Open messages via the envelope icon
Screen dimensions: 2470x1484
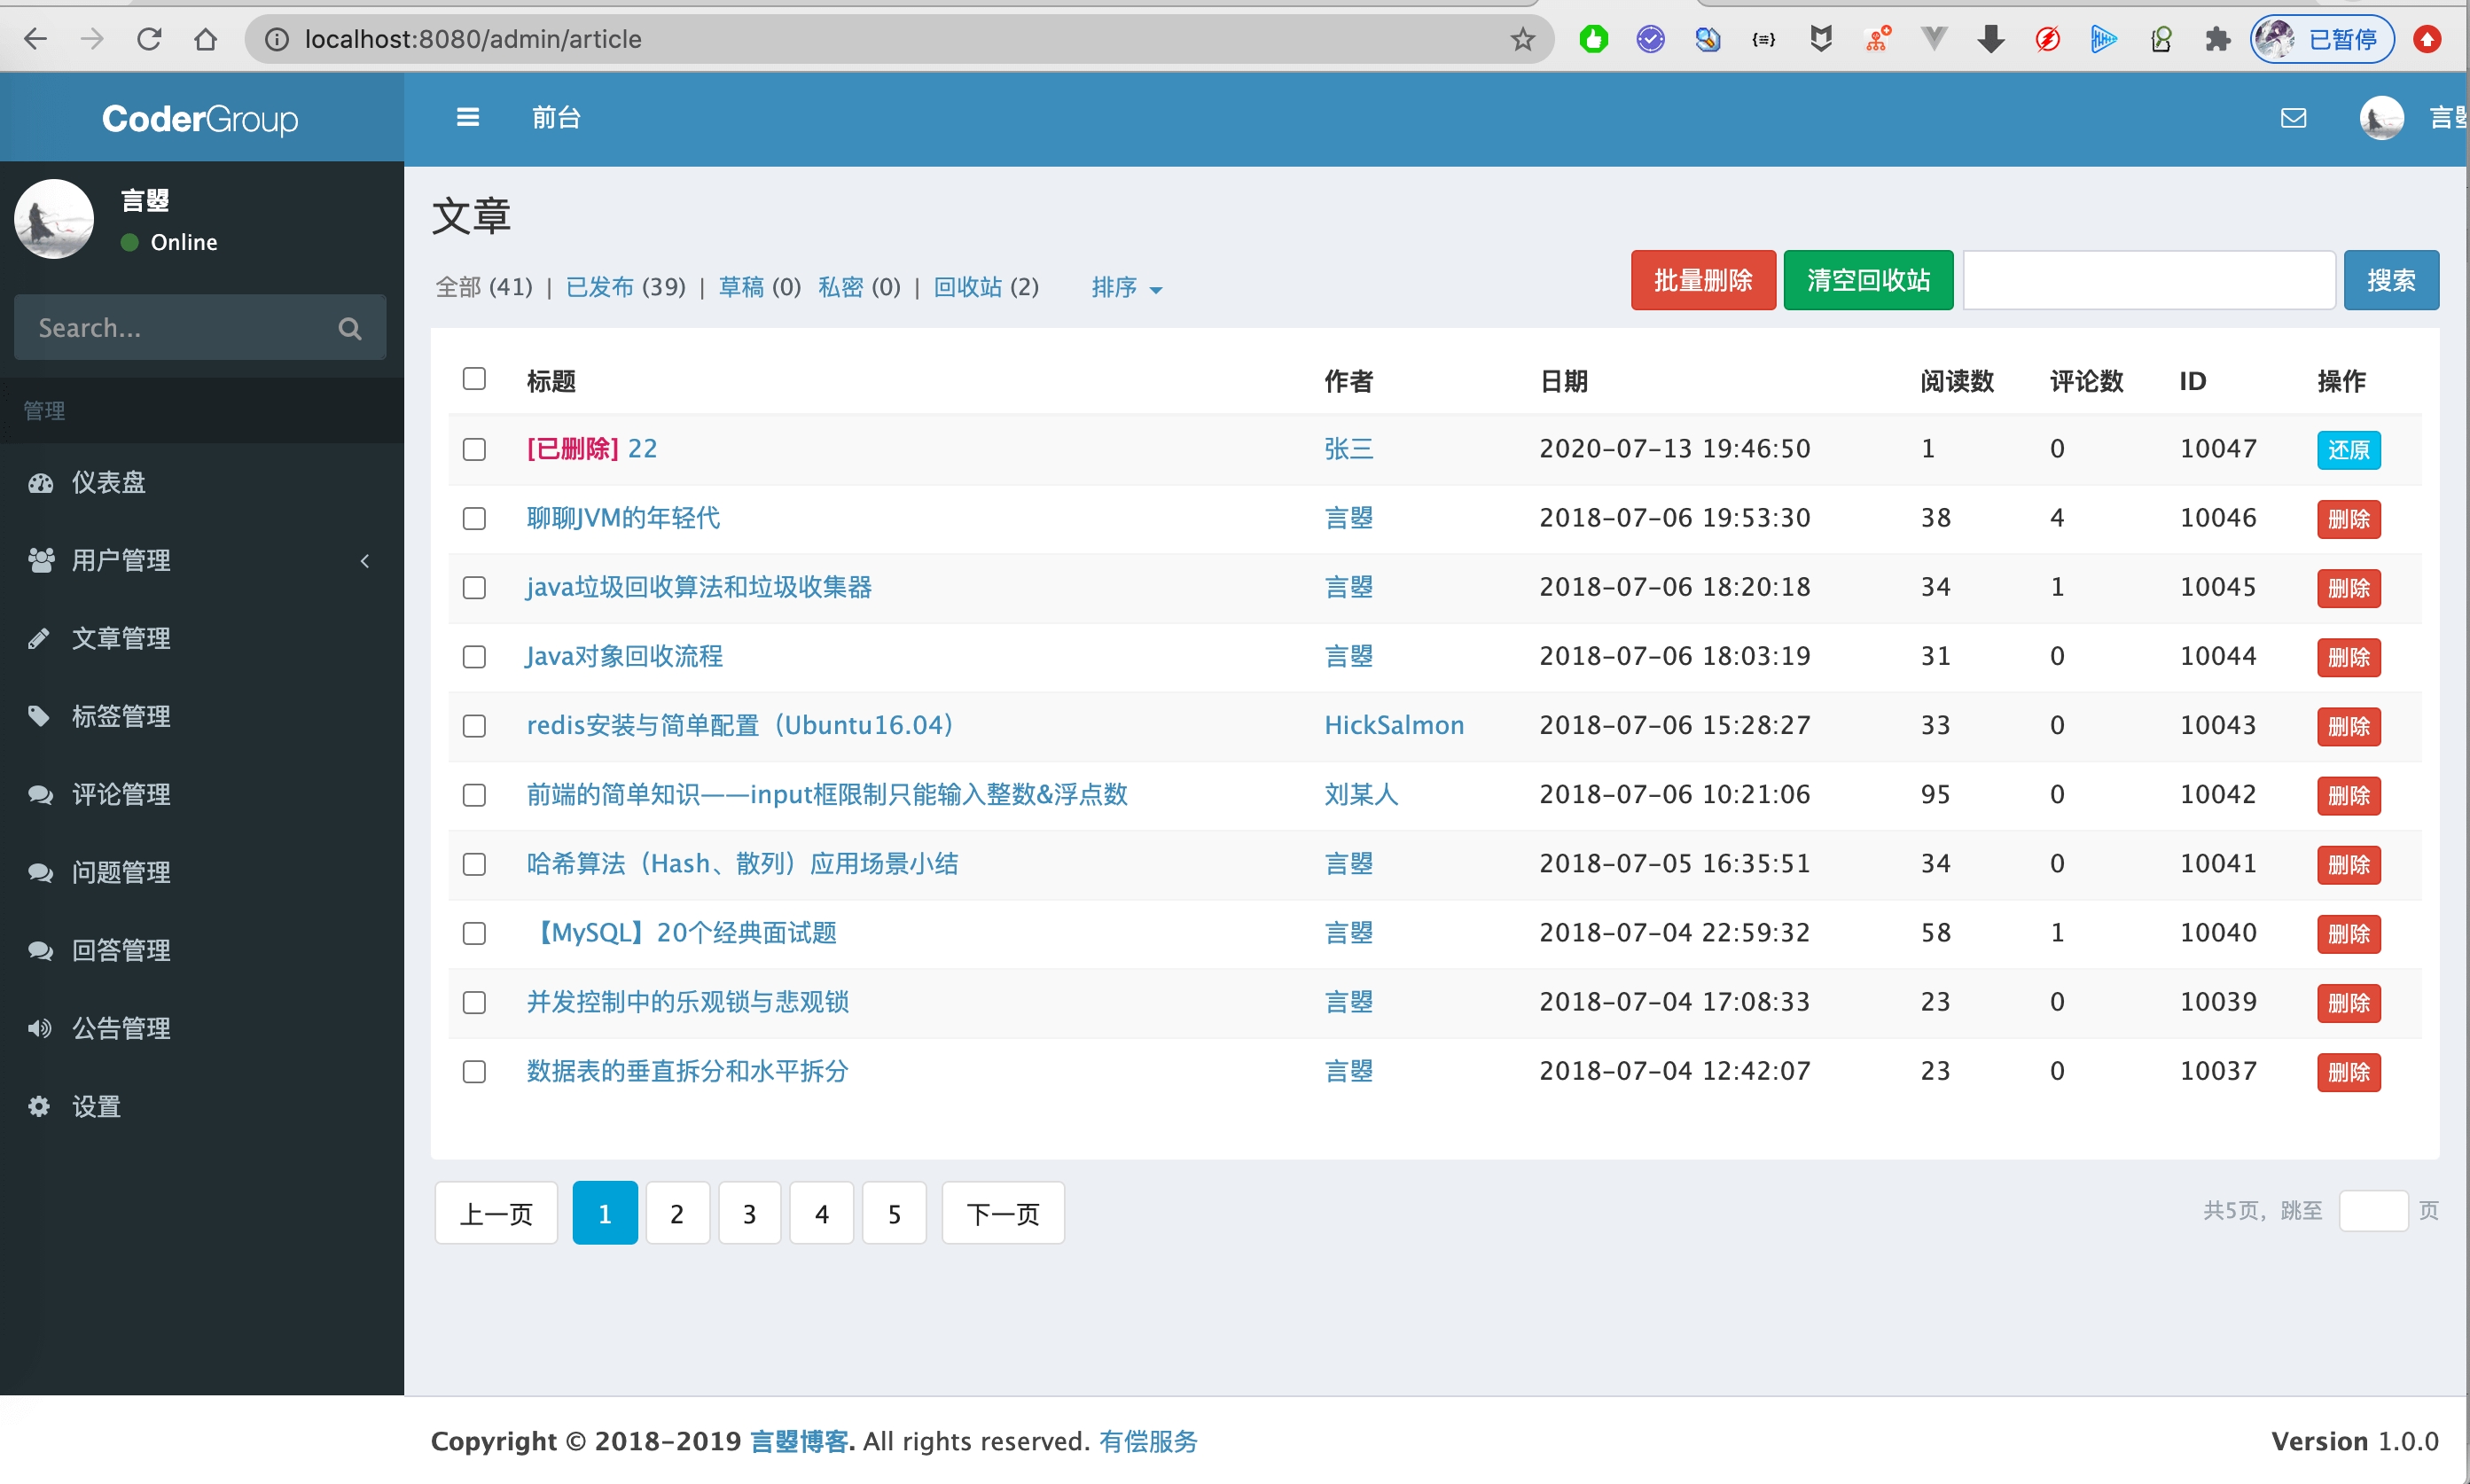click(2294, 117)
